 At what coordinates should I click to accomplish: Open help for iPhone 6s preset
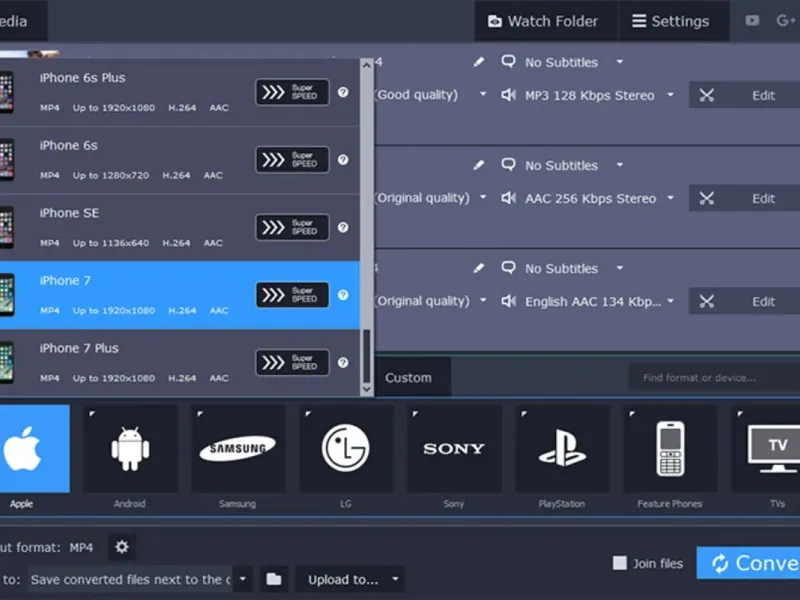(x=343, y=160)
